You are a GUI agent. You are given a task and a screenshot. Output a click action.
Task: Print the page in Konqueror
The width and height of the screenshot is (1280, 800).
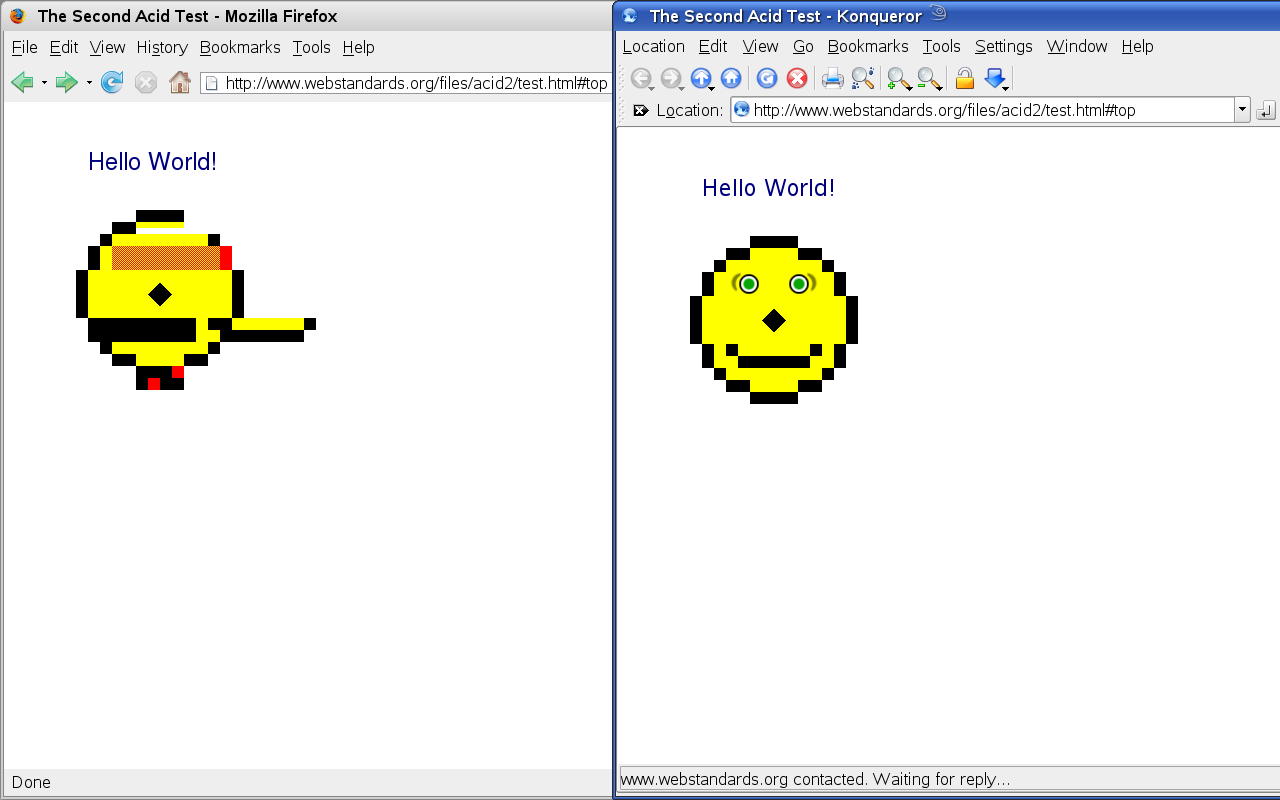(833, 78)
